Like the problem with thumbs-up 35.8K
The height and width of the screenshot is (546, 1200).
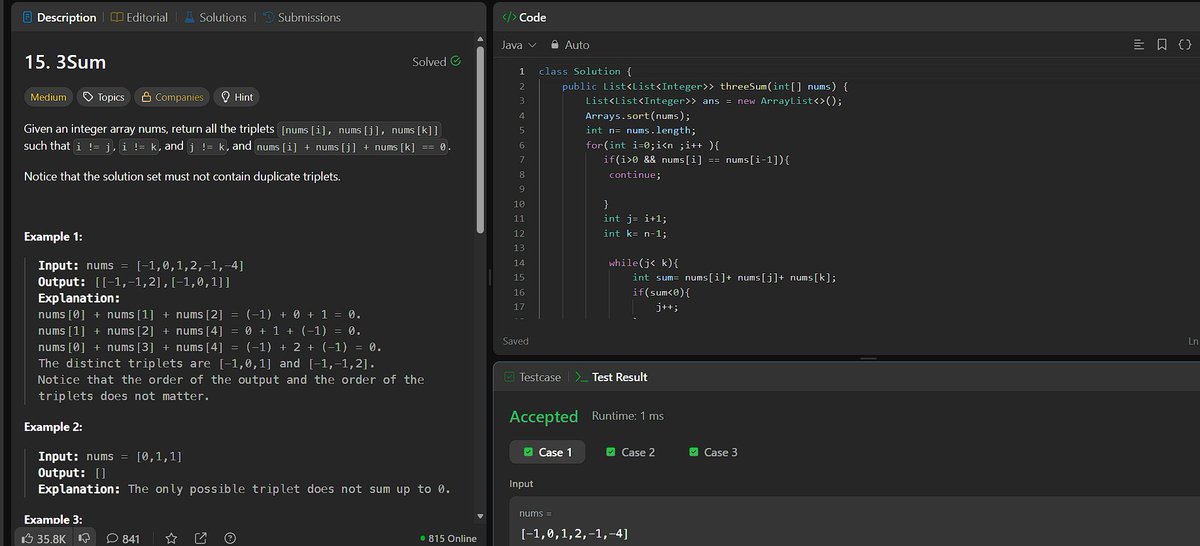43,538
